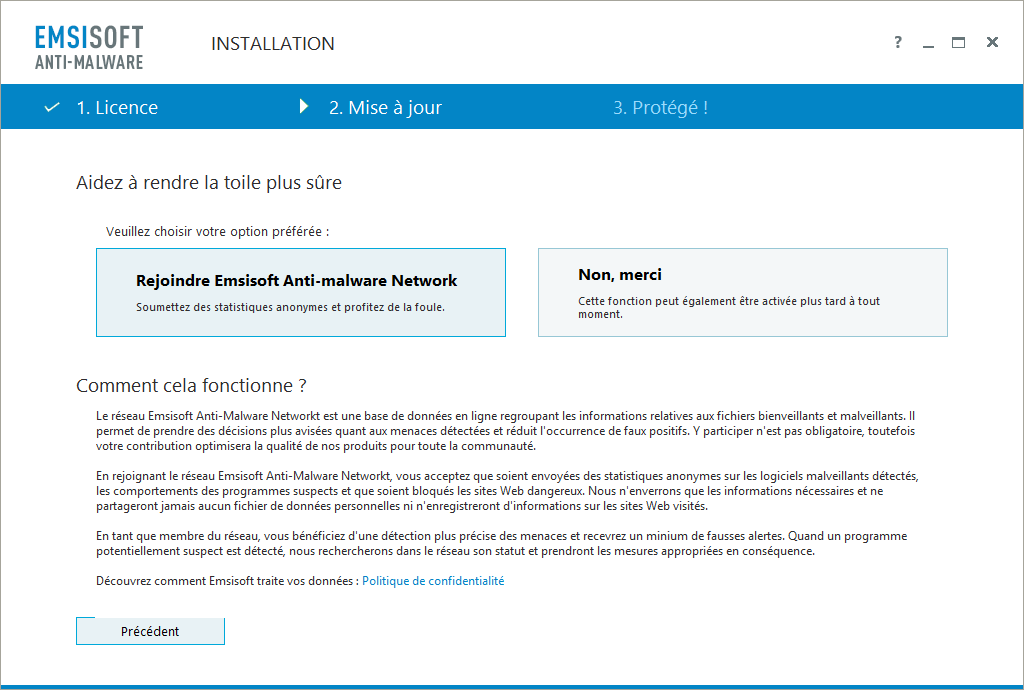This screenshot has width=1024, height=690.
Task: Click the heading Aidez à rendre la toile plus sûre
Action: 209,183
